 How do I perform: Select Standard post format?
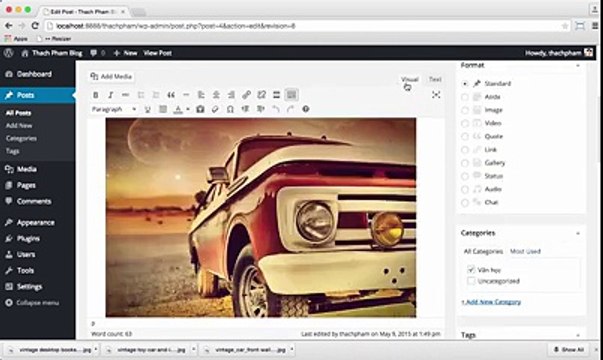tap(465, 83)
